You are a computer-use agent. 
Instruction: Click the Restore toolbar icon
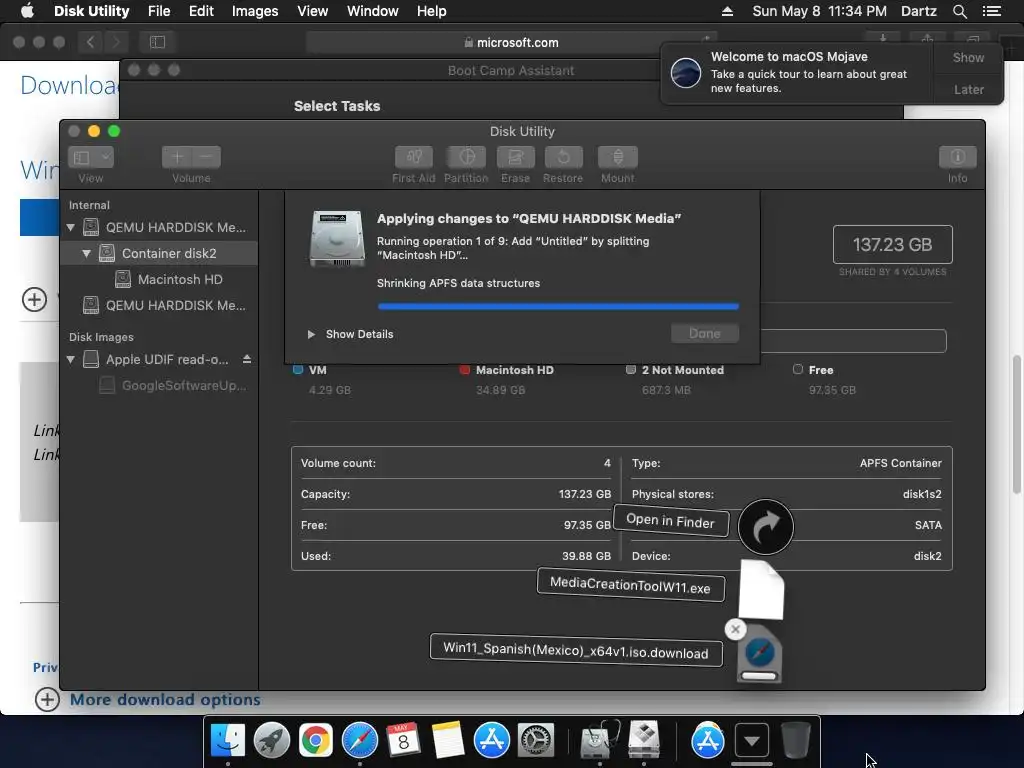tap(563, 157)
